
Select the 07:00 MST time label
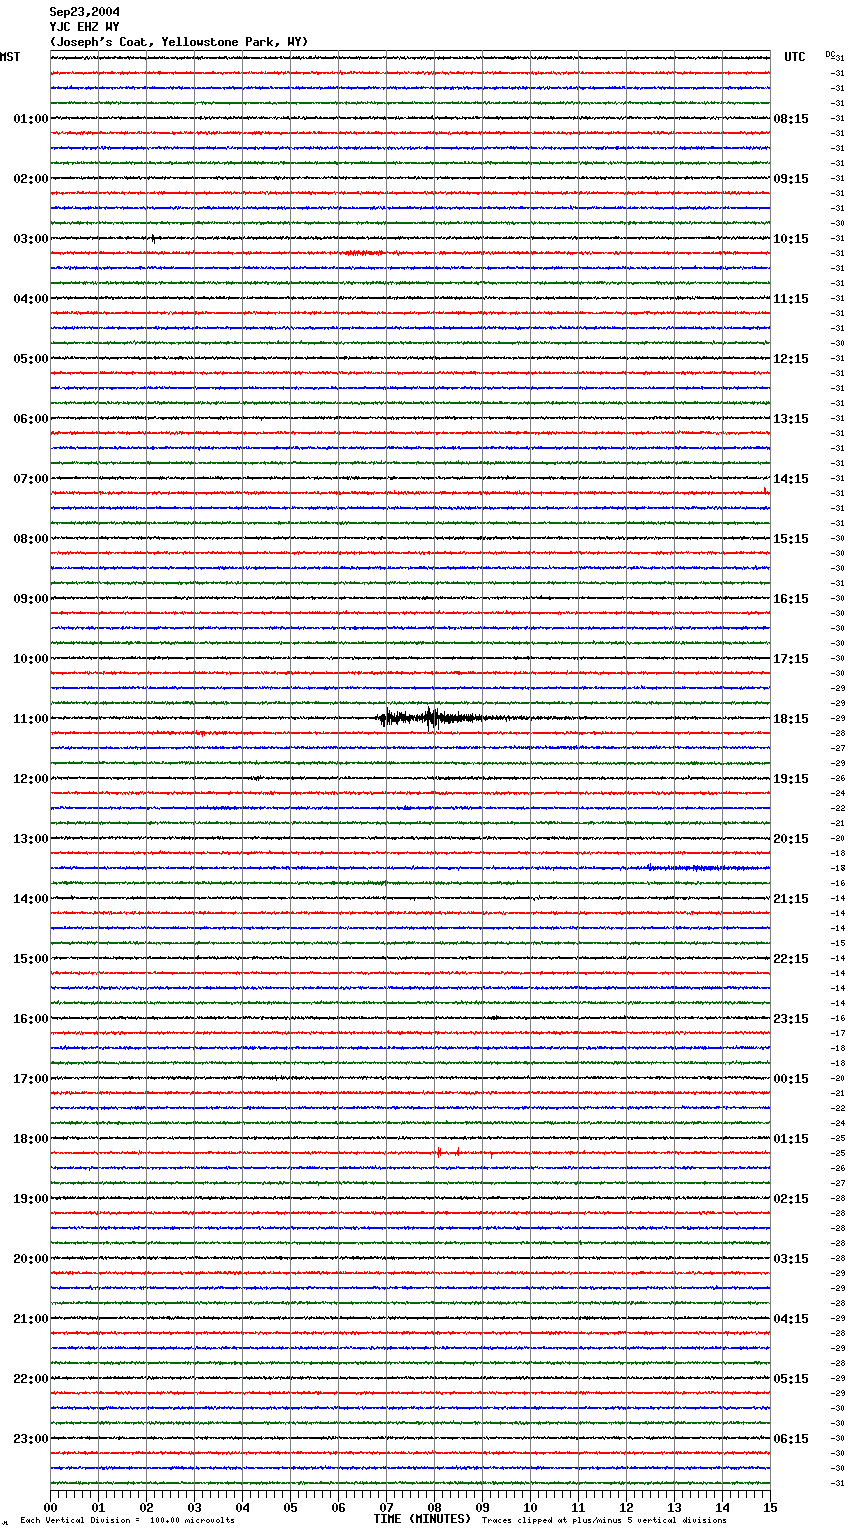coord(30,479)
